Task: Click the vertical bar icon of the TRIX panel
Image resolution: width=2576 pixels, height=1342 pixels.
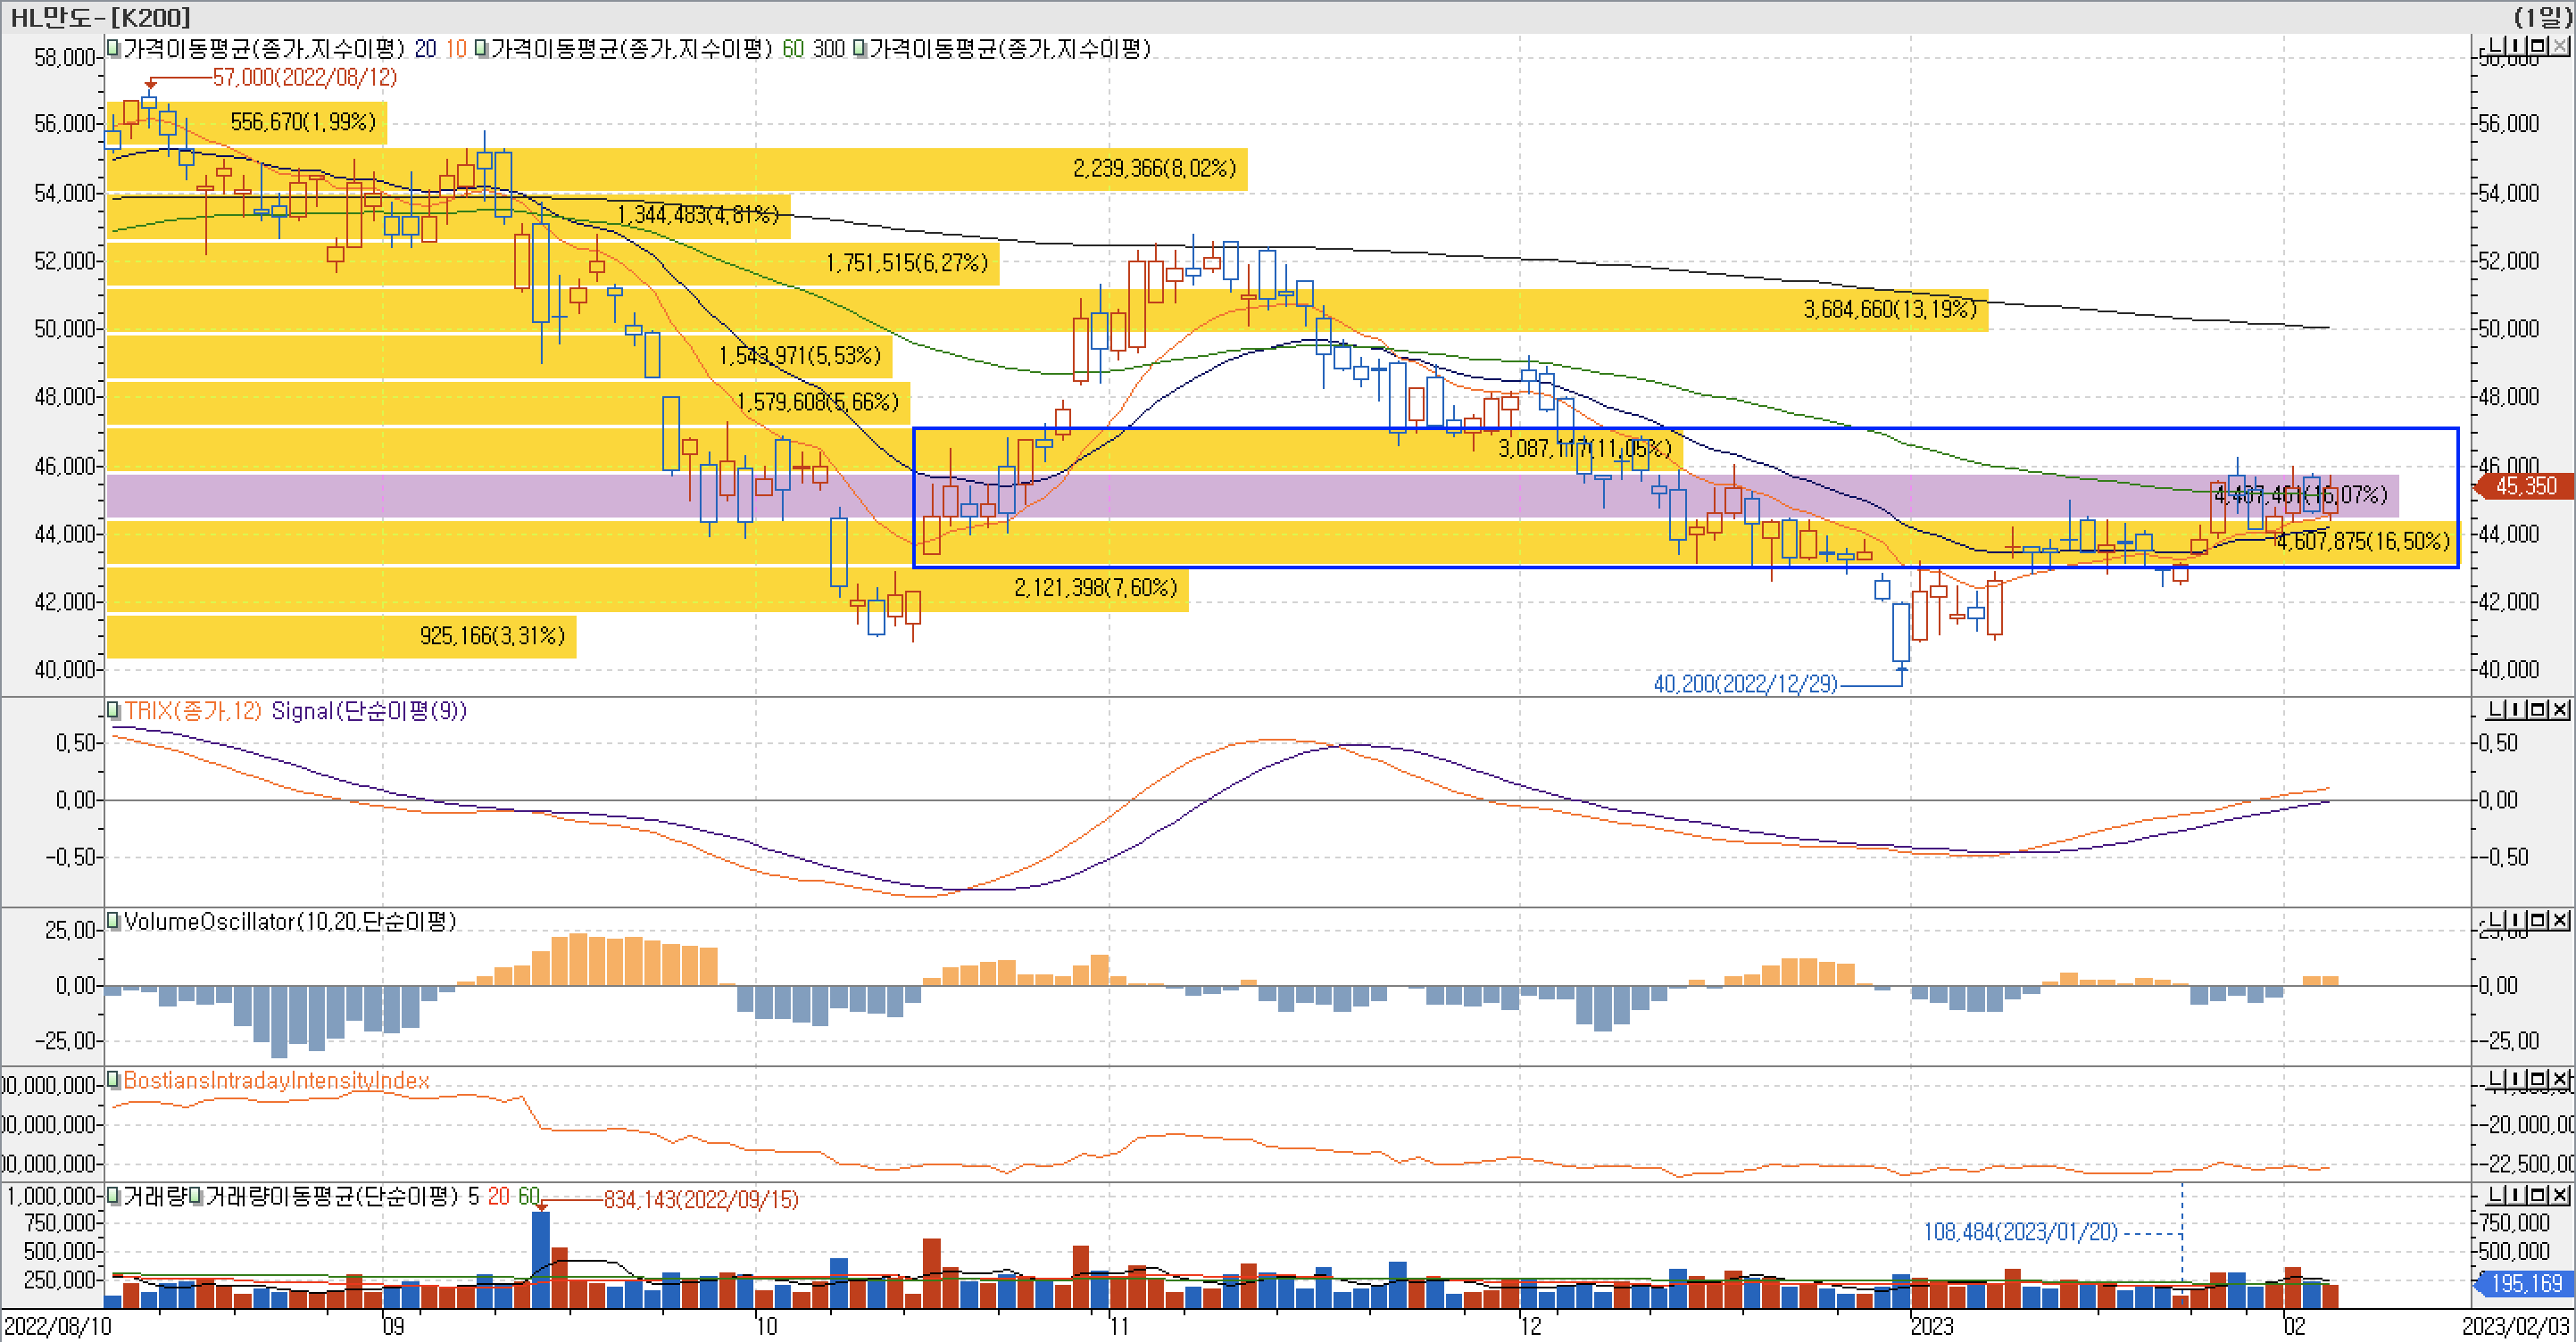Action: (2516, 710)
